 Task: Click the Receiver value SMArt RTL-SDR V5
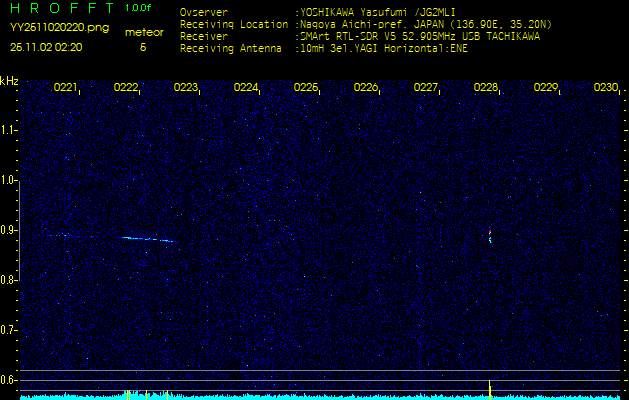[x=348, y=37]
